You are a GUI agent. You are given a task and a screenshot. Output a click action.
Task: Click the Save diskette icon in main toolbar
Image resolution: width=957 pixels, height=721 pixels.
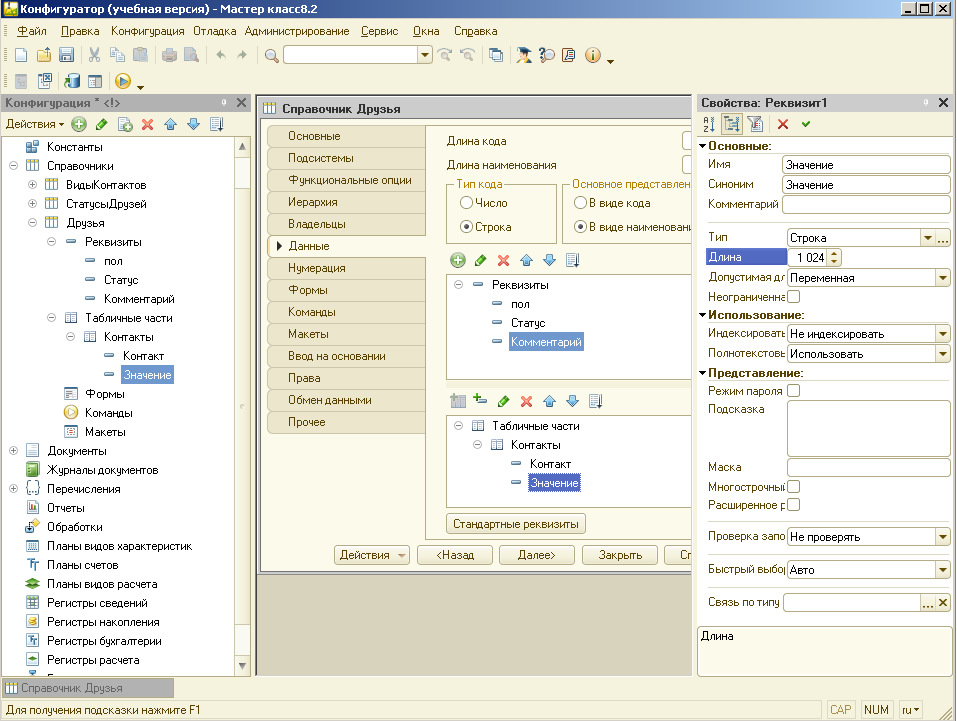(x=67, y=55)
